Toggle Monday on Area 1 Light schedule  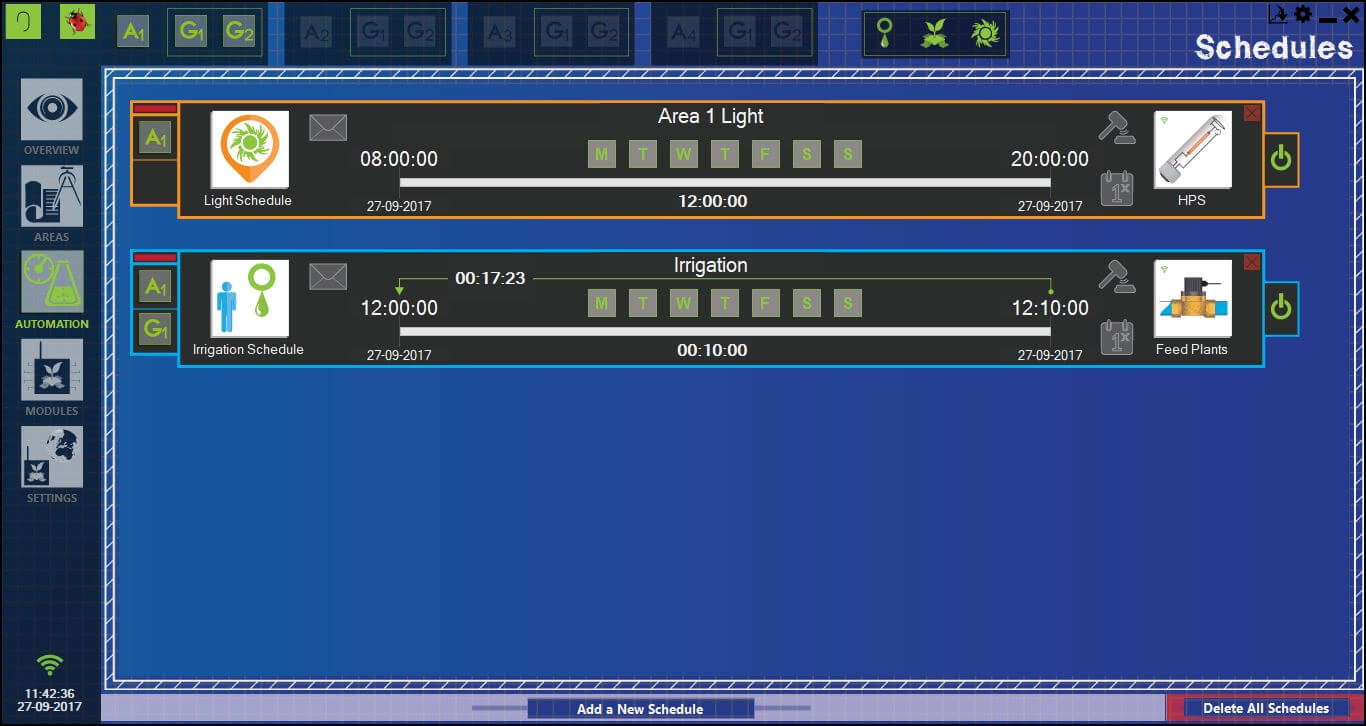(601, 154)
